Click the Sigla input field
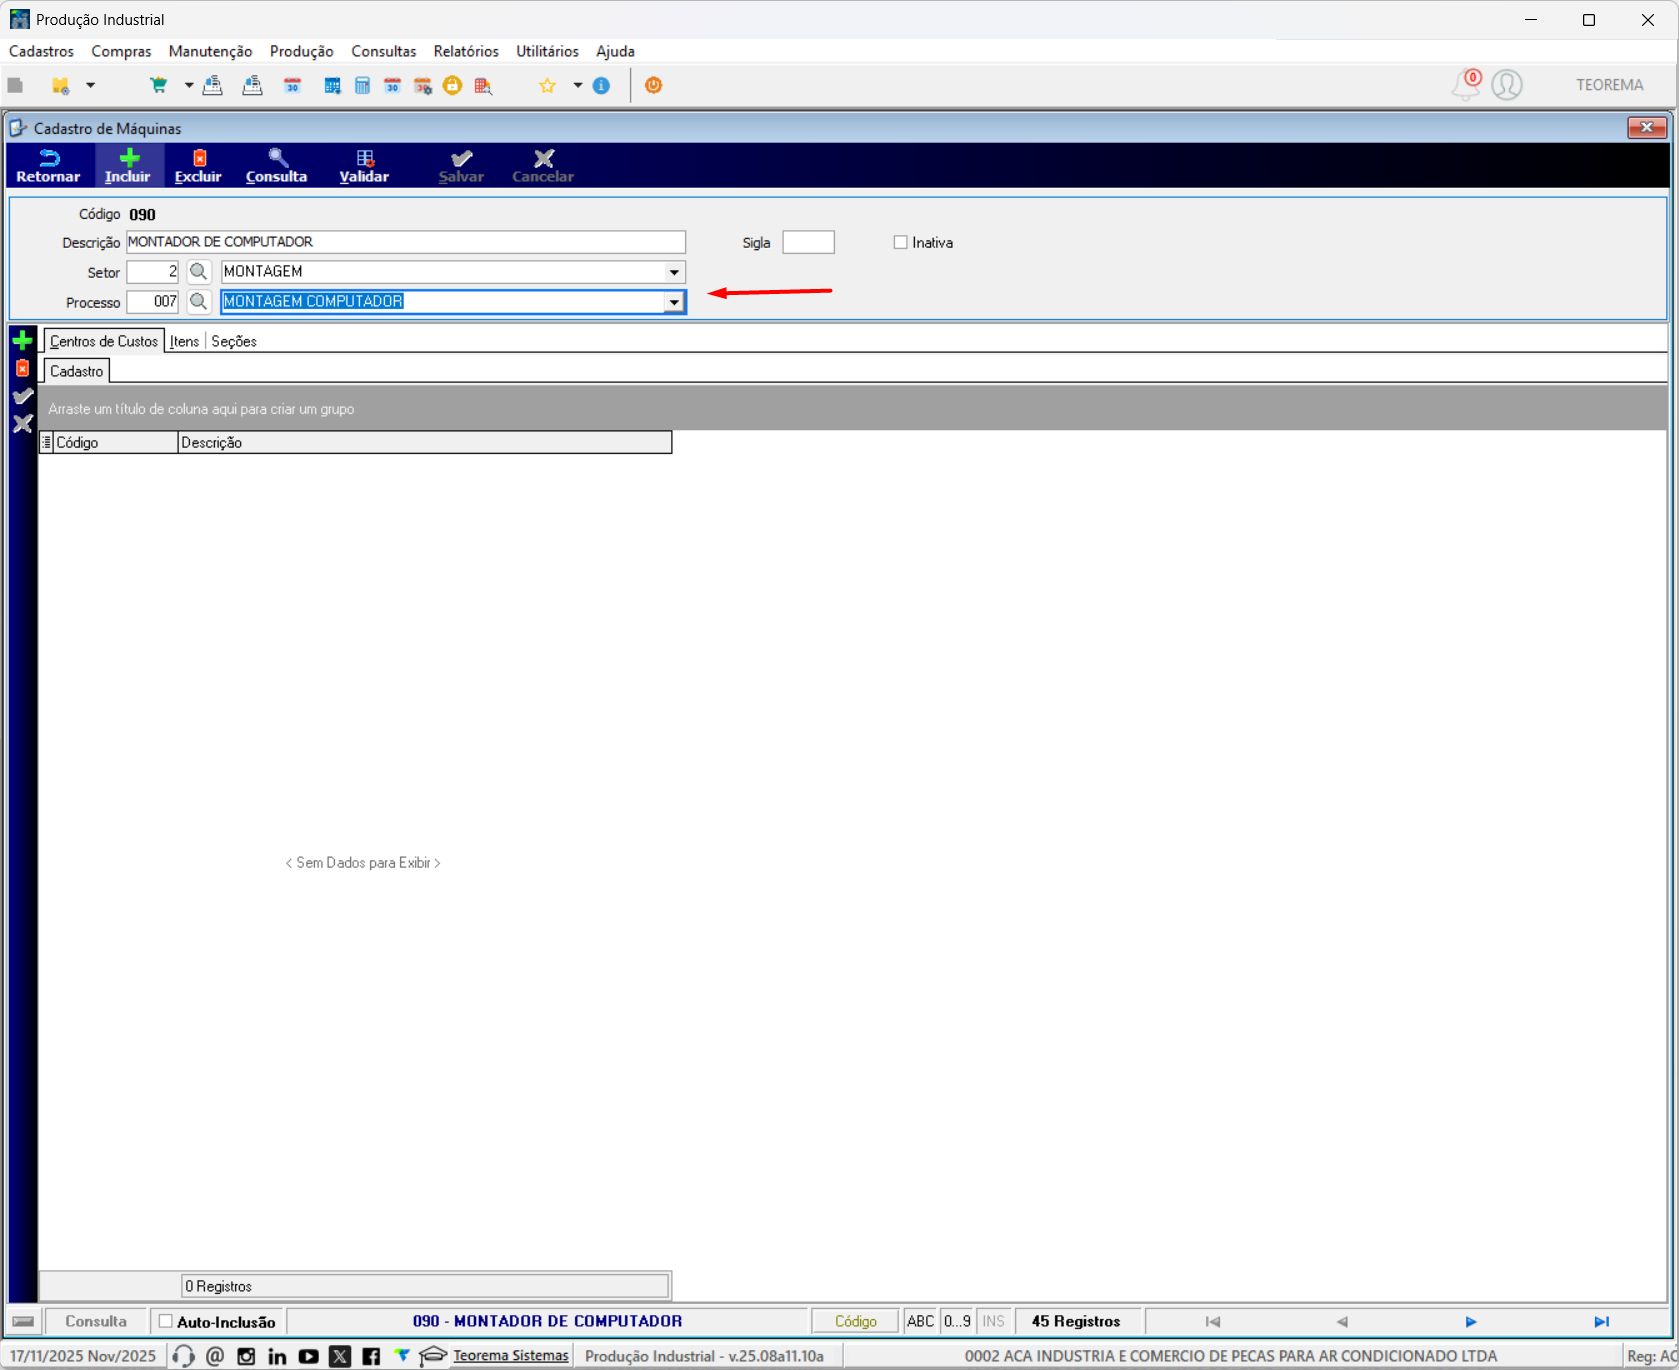Viewport: 1679px width, 1370px height. (x=808, y=242)
